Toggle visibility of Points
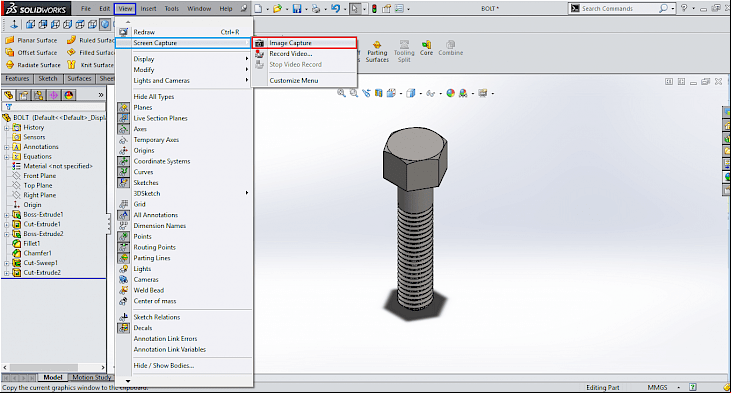This screenshot has height=393, width=731. (123, 236)
